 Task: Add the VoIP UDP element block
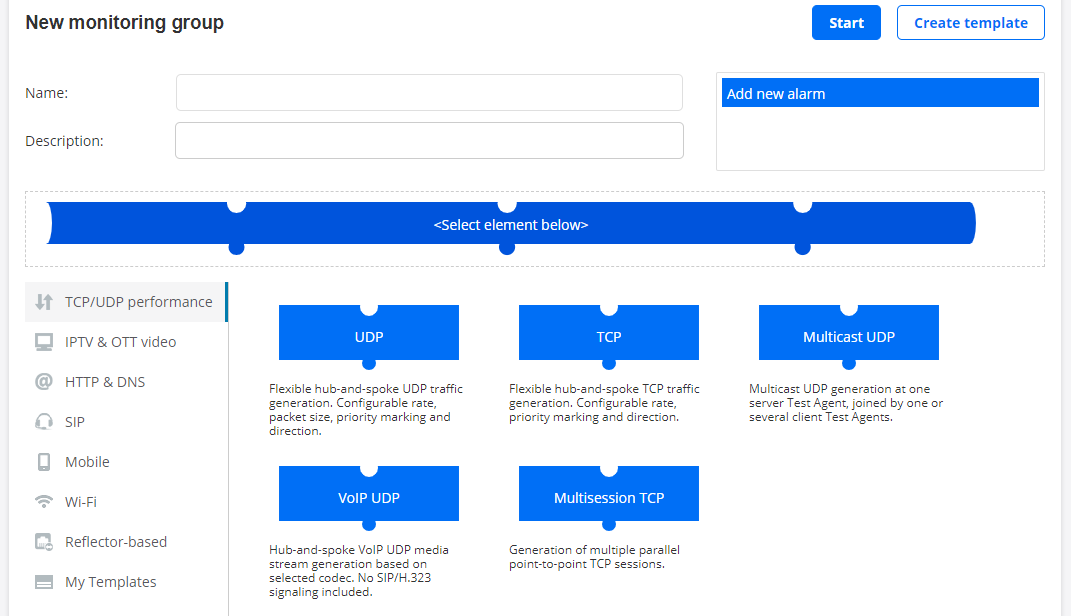pos(368,497)
